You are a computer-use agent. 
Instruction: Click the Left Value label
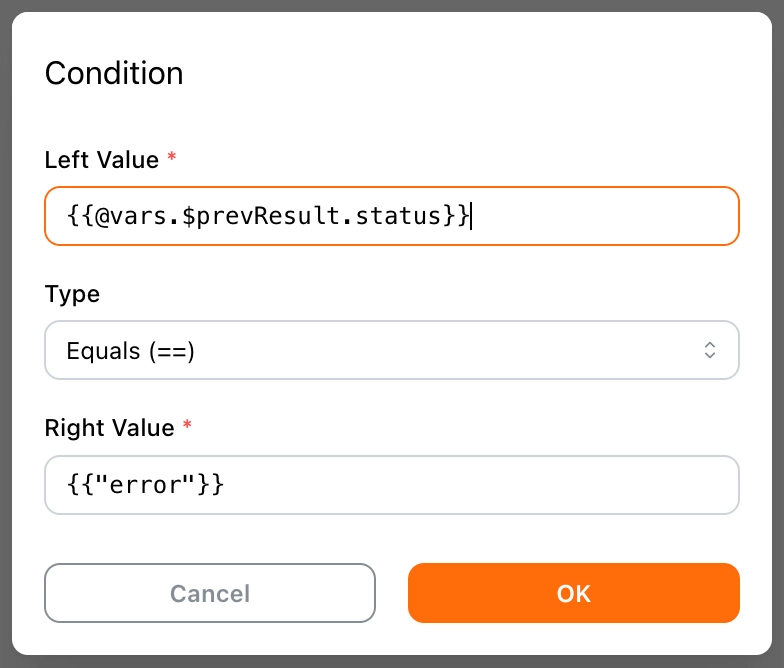[102, 160]
